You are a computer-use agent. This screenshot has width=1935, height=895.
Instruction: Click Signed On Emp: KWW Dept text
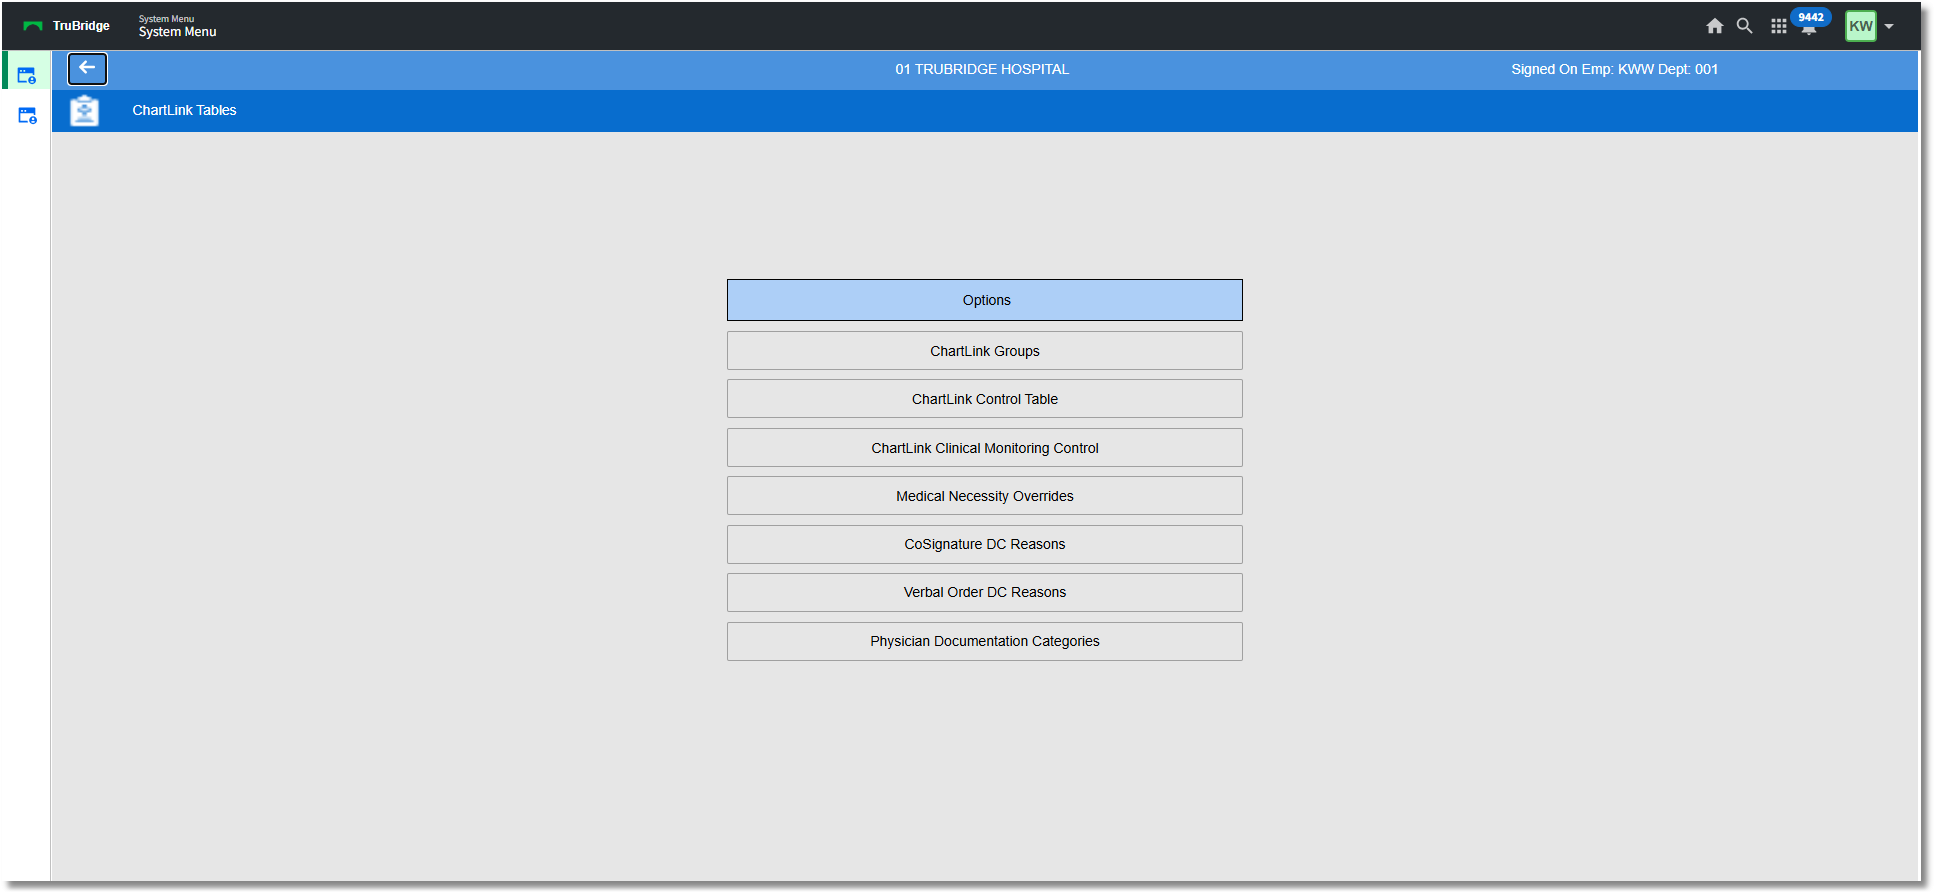[x=1614, y=69]
